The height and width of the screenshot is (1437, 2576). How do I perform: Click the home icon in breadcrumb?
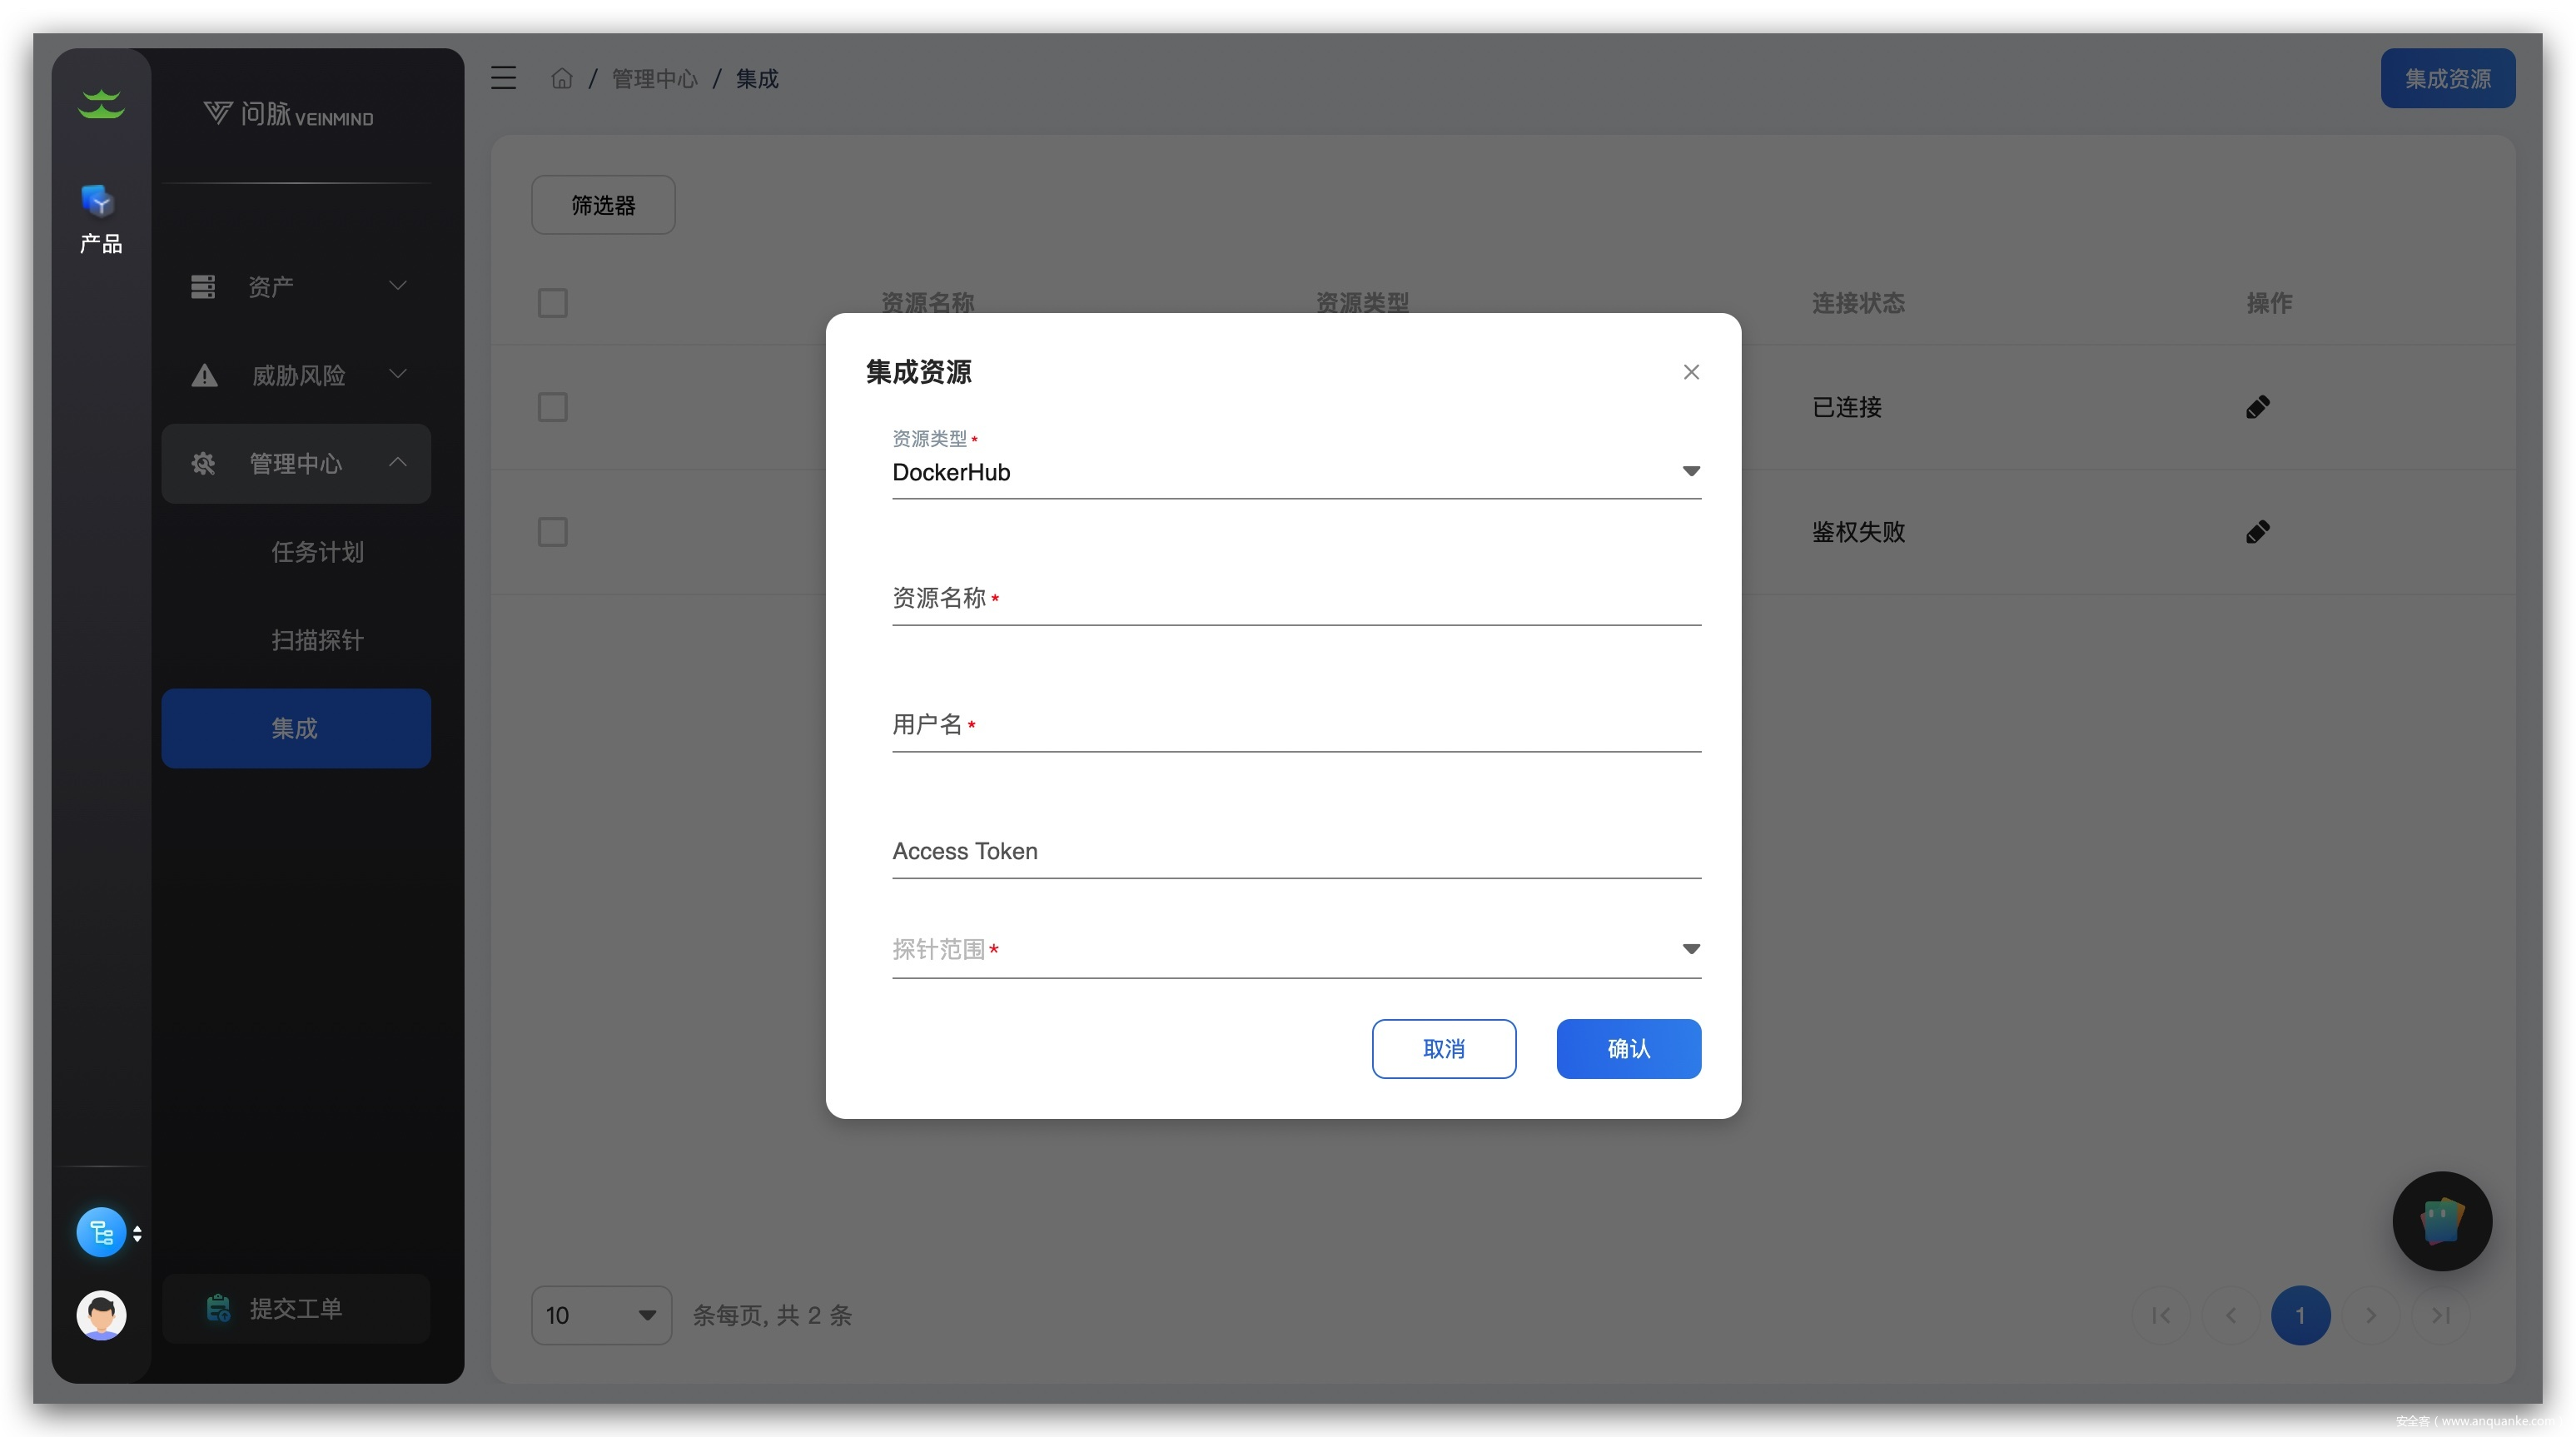(x=562, y=78)
